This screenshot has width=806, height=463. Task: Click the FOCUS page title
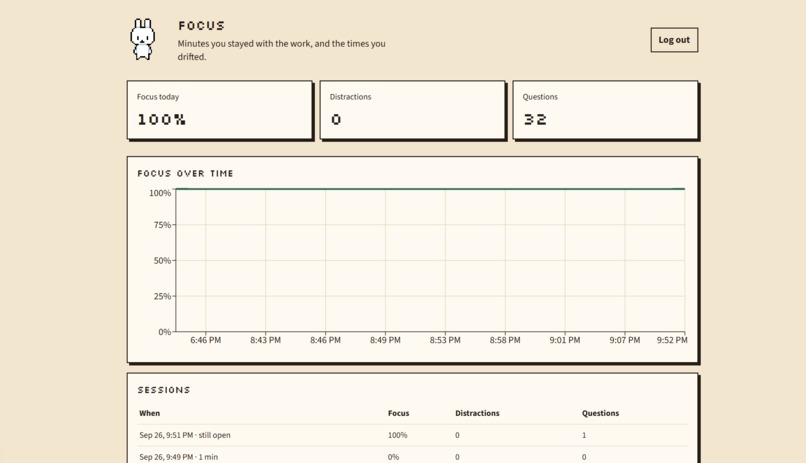[x=202, y=26]
